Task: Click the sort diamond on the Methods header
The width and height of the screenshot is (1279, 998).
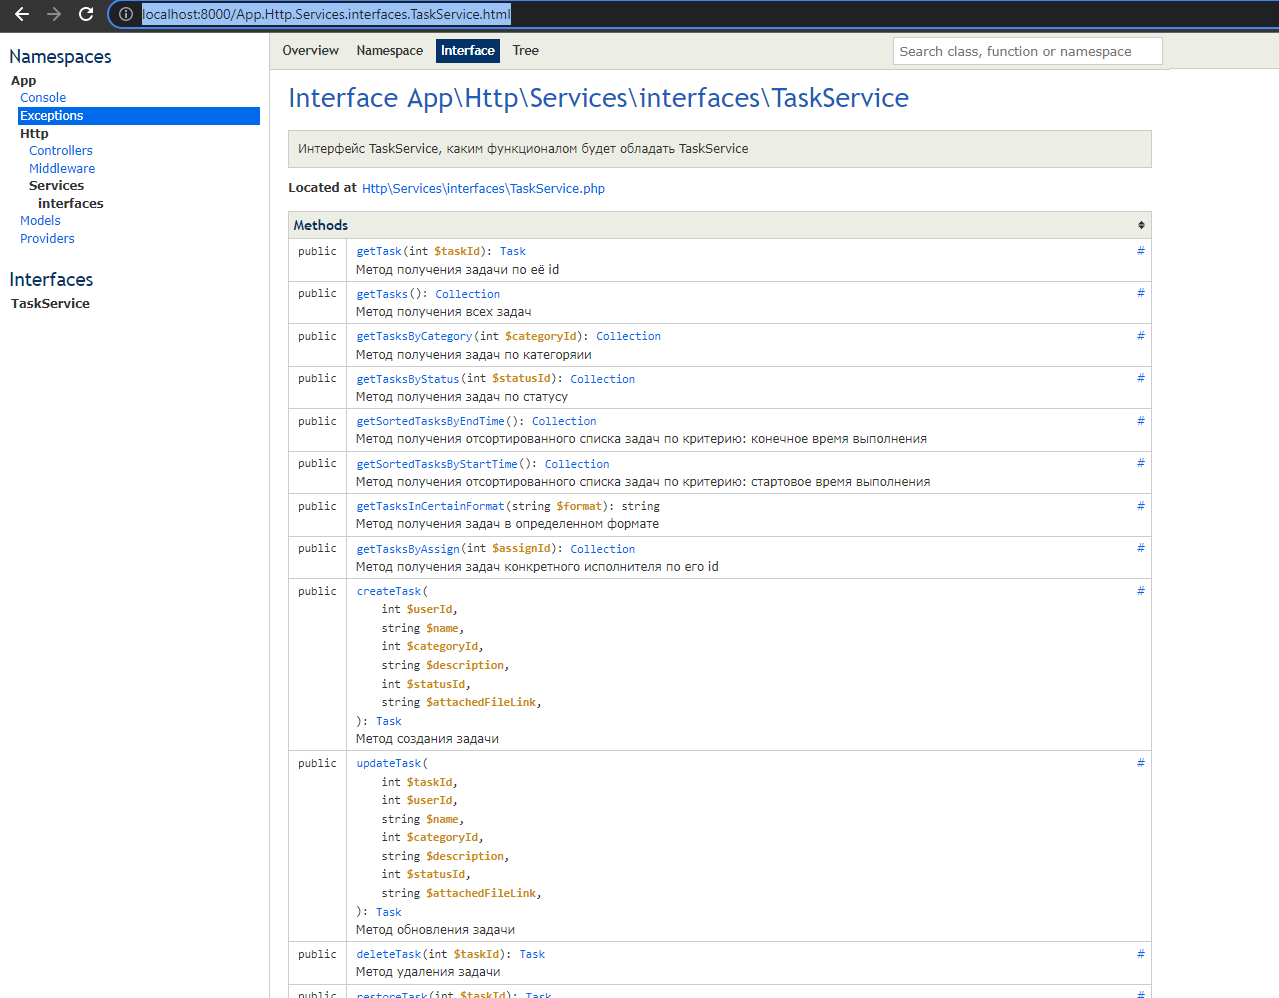Action: [x=1141, y=225]
